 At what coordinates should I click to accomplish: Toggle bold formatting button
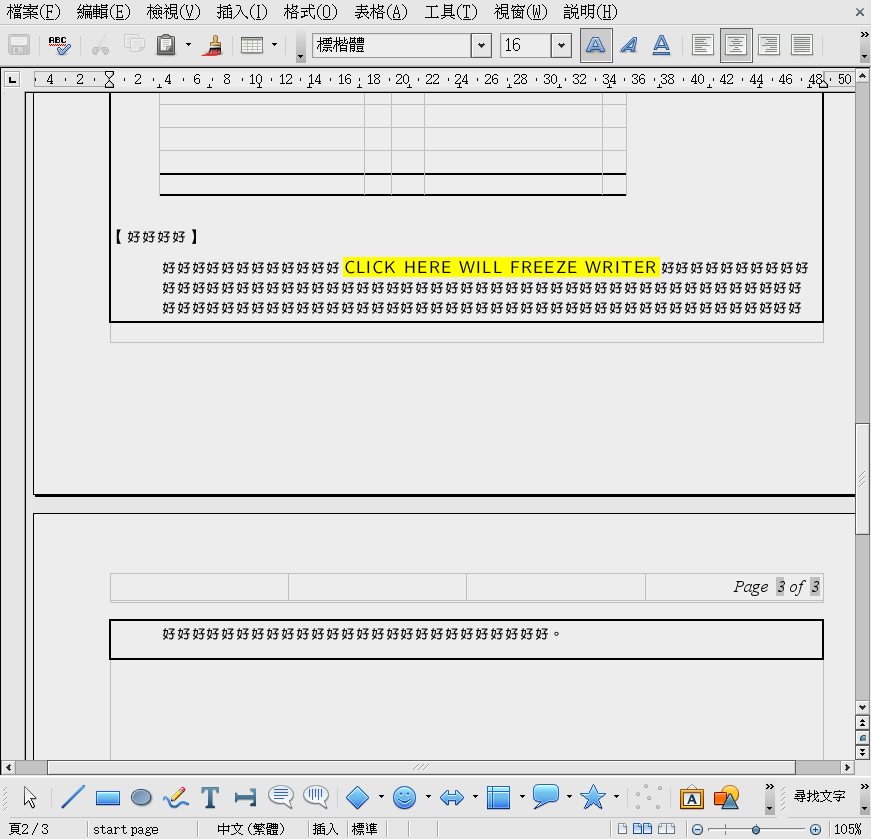coord(596,45)
